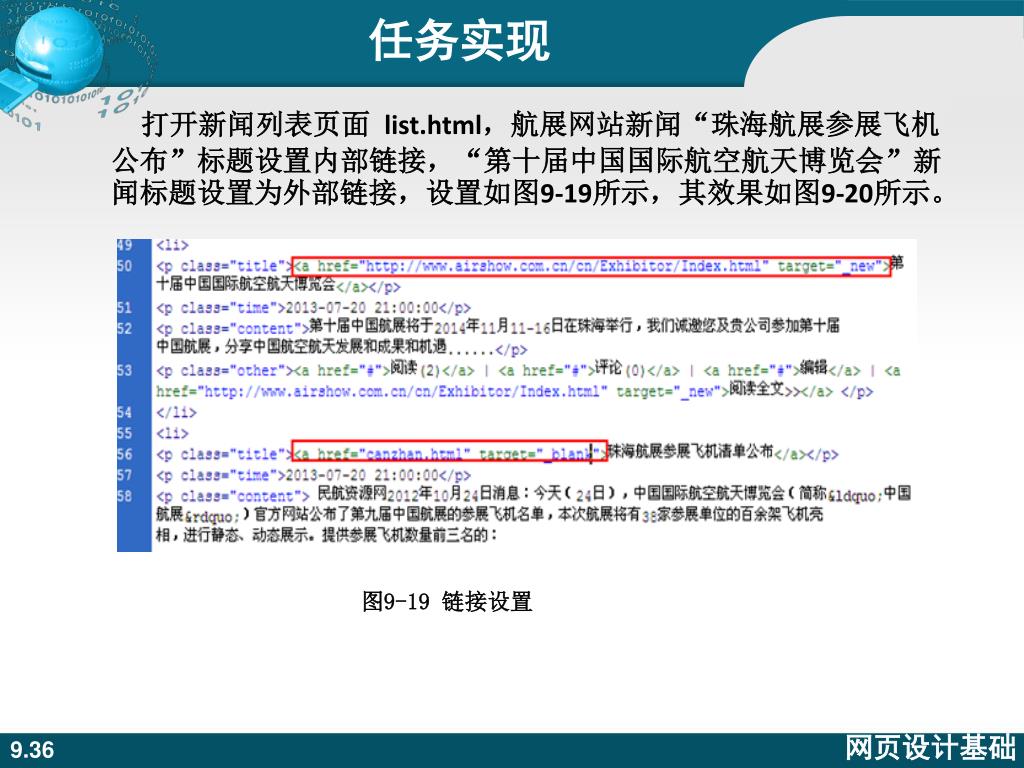This screenshot has width=1024, height=768.
Task: Click the 评论 (0) link text on line 53
Action: (x=620, y=369)
